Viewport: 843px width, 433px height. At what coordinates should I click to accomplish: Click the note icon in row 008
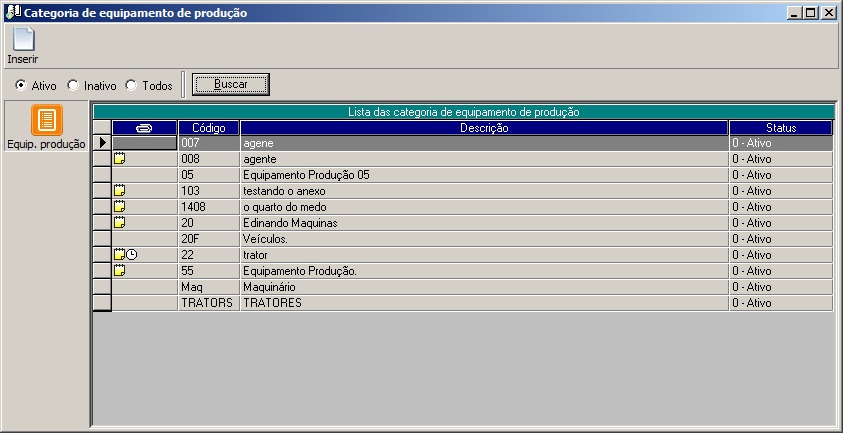pos(120,159)
